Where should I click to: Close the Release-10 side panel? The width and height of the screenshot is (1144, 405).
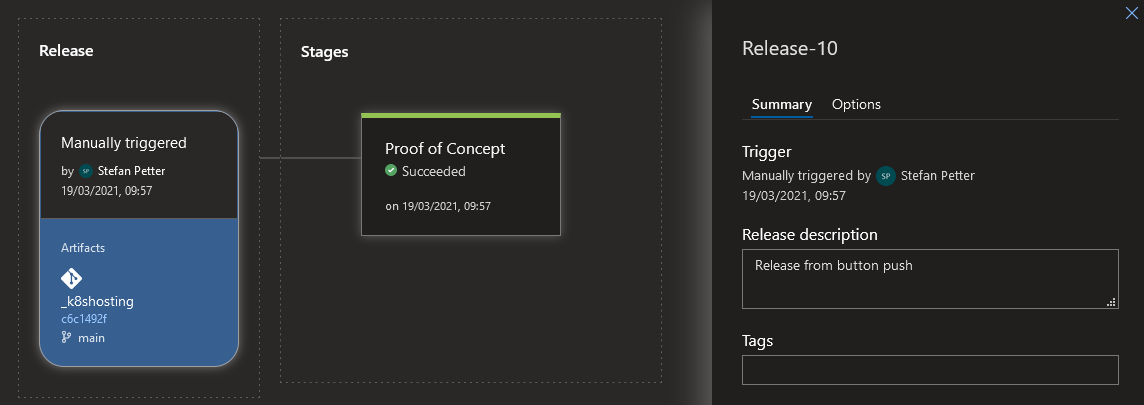1132,12
